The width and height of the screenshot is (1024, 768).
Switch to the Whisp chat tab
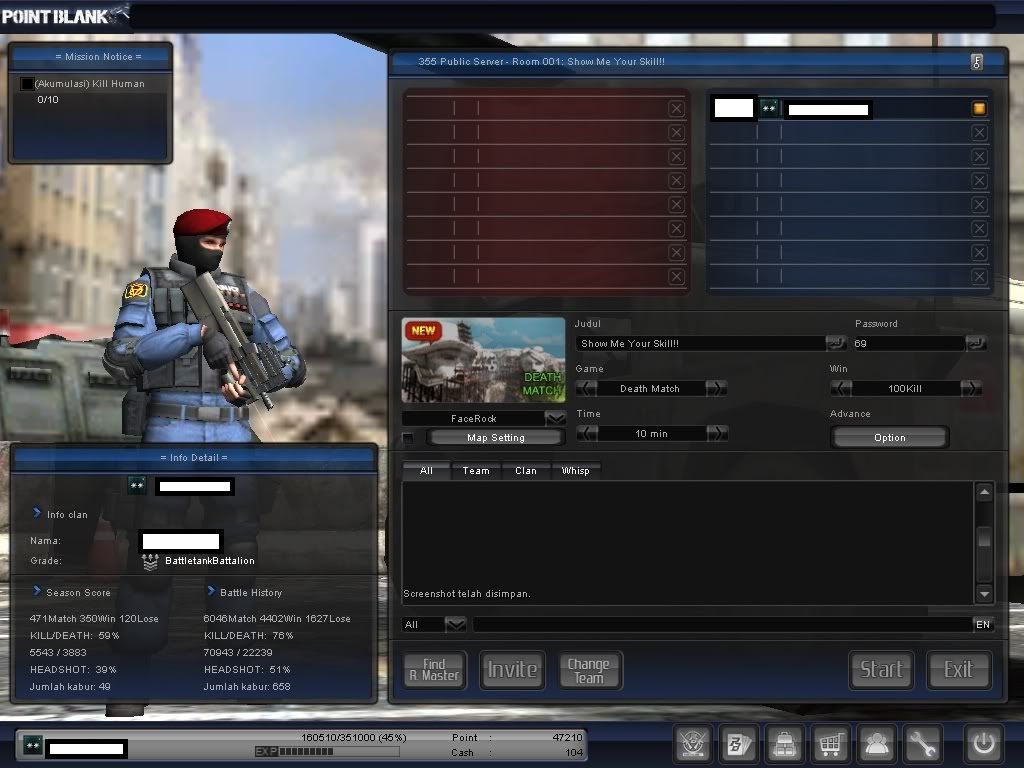(575, 471)
